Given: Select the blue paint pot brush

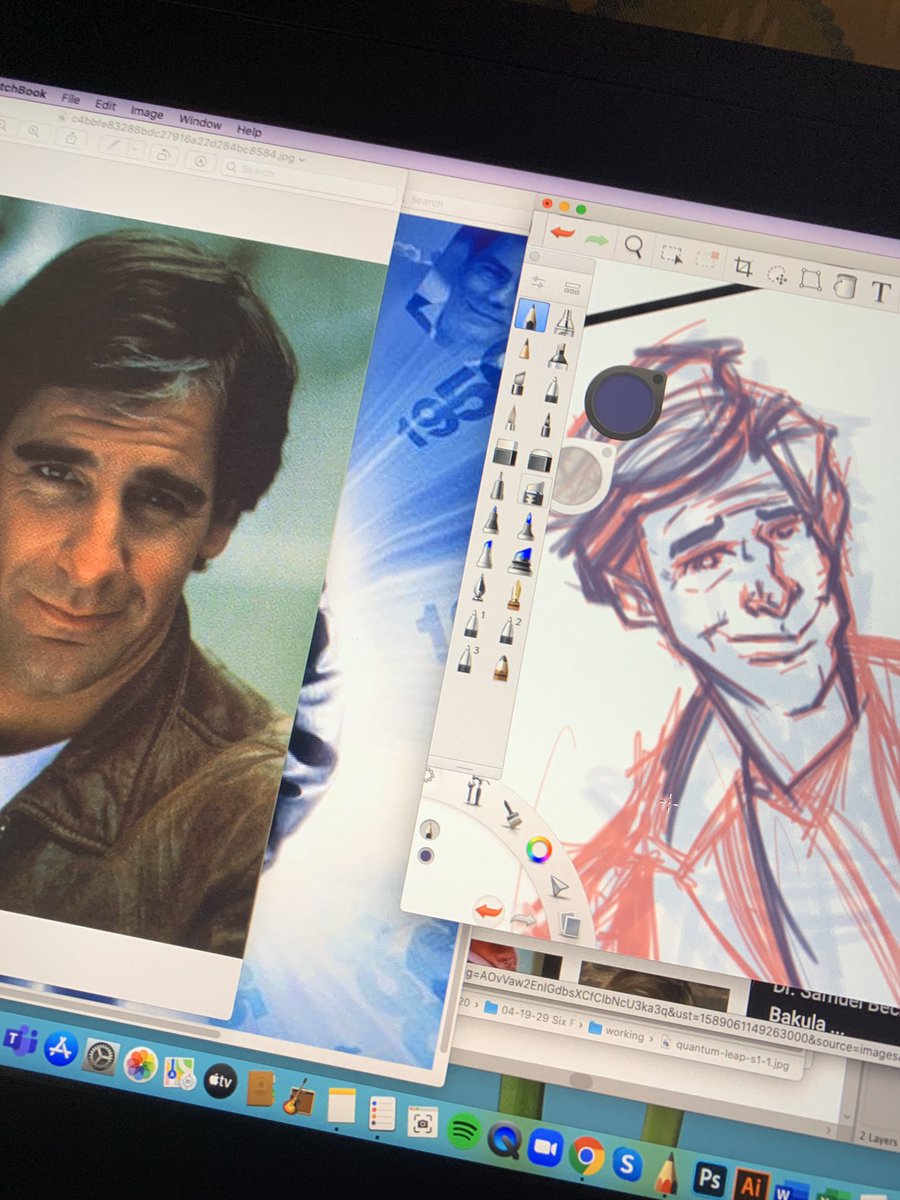Looking at the screenshot, I should pyautogui.click(x=519, y=562).
